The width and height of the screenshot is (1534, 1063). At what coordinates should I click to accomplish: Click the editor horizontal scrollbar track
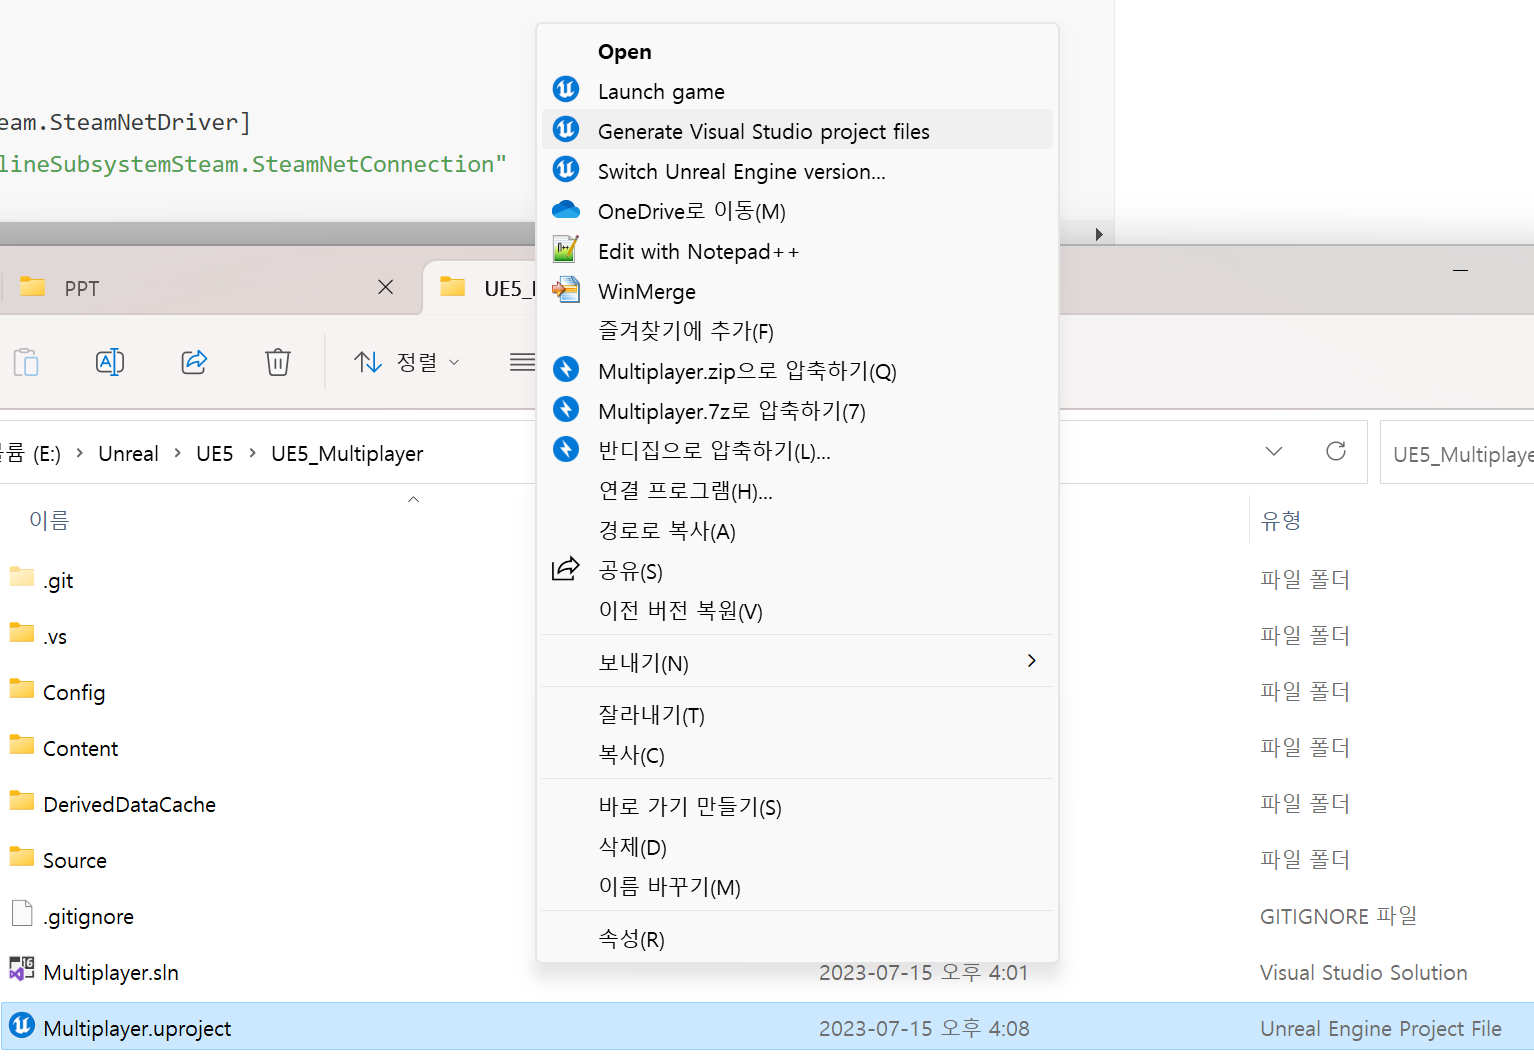268,234
